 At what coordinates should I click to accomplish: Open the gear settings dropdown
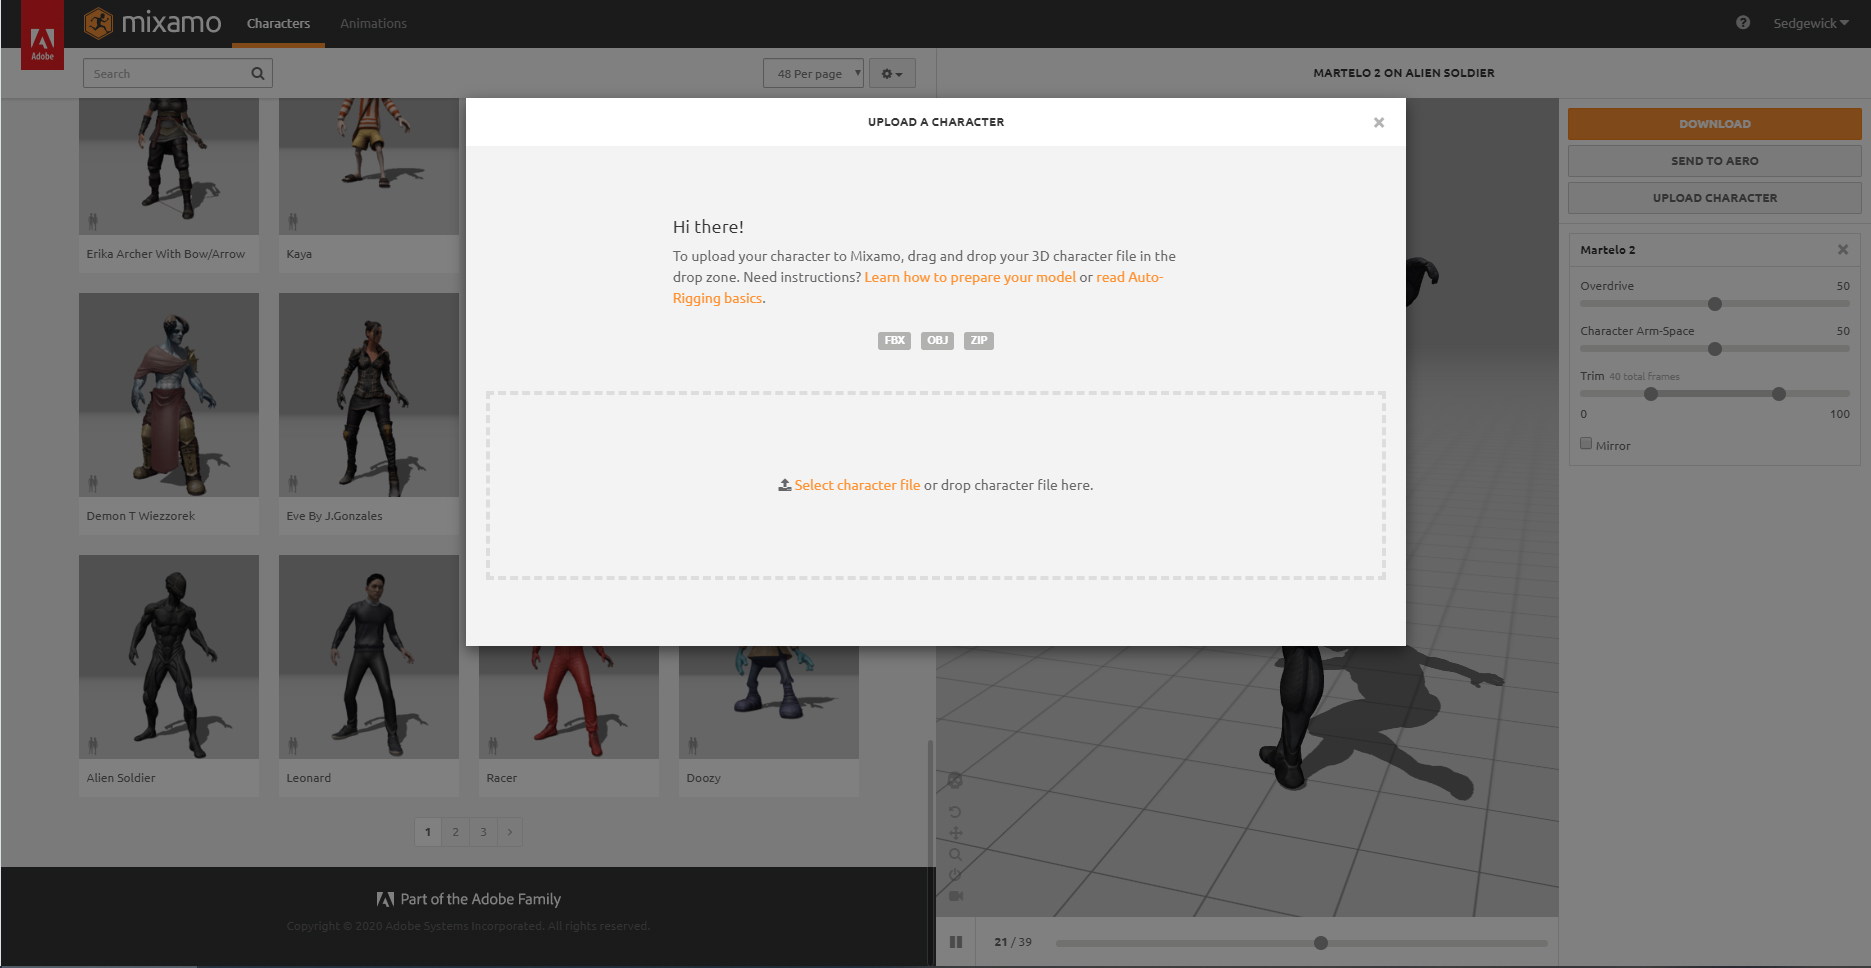coord(892,73)
